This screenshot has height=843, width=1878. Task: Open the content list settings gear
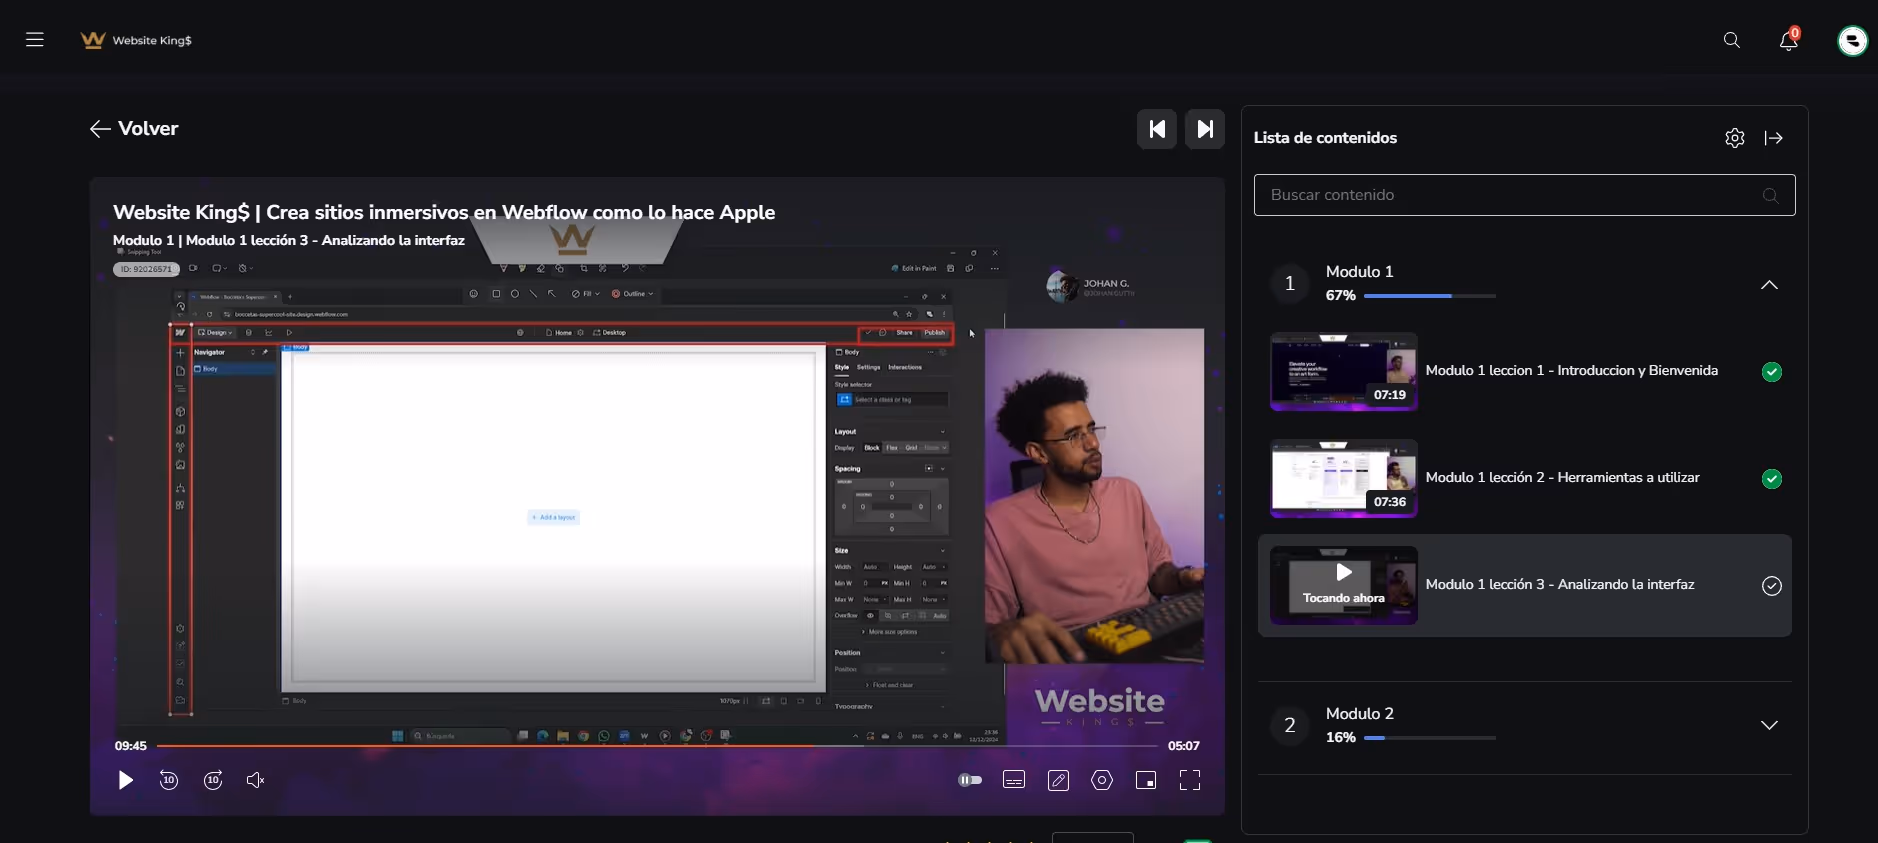click(1735, 138)
